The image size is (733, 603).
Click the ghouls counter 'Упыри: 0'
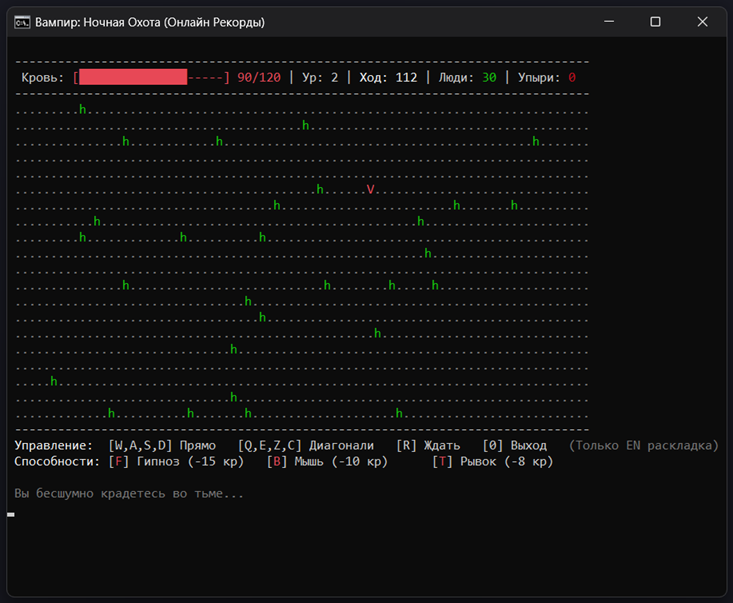coord(546,78)
